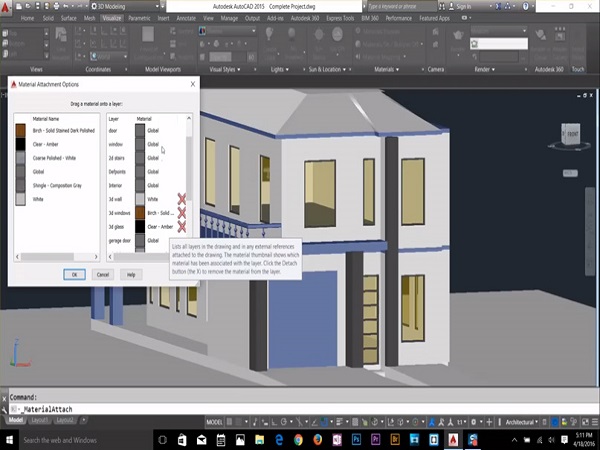Switch to the Surface ribbon tab
Image resolution: width=600 pixels, height=450 pixels.
point(68,18)
